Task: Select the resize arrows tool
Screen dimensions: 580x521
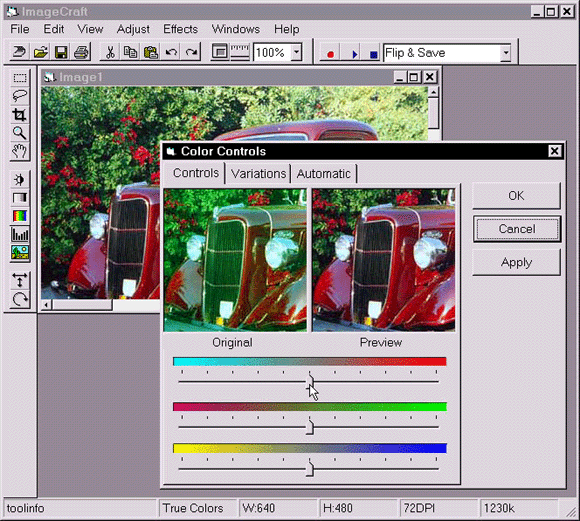Action: pyautogui.click(x=20, y=280)
